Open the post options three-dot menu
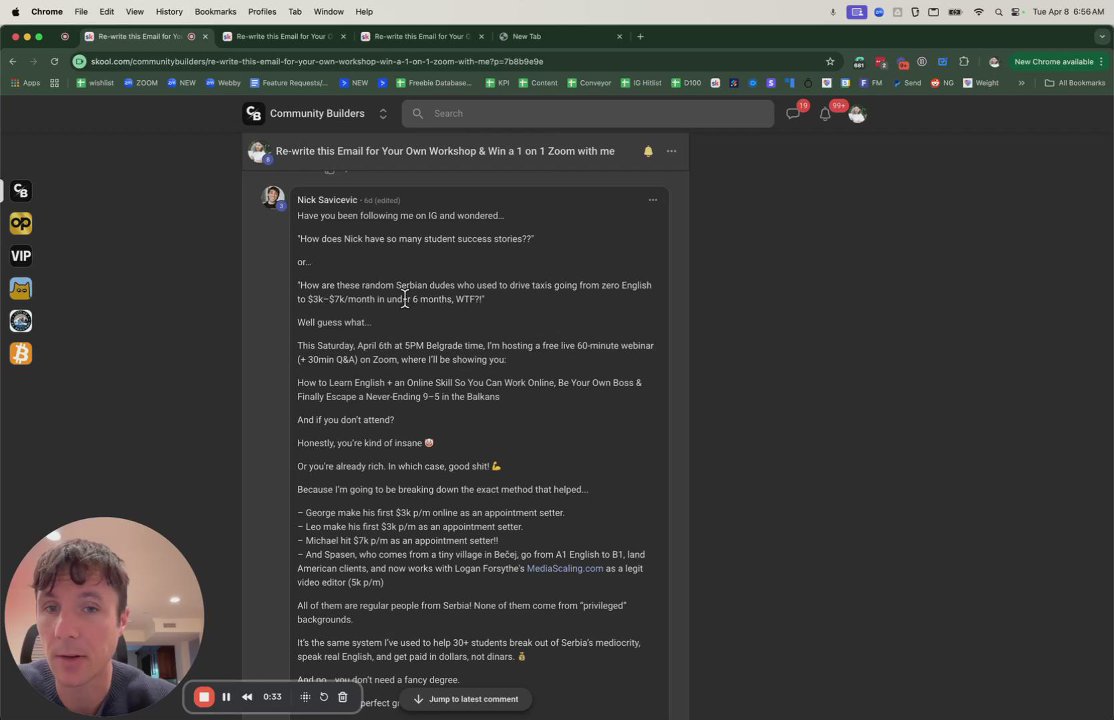This screenshot has height=720, width=1114. click(671, 151)
